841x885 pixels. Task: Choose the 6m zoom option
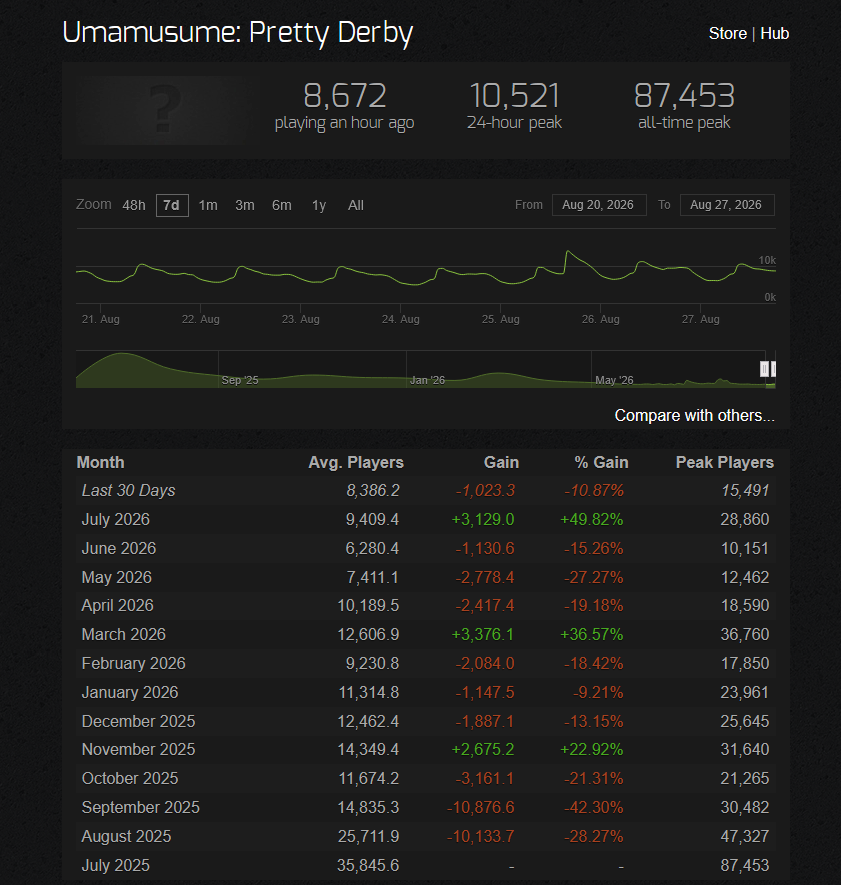[x=282, y=205]
